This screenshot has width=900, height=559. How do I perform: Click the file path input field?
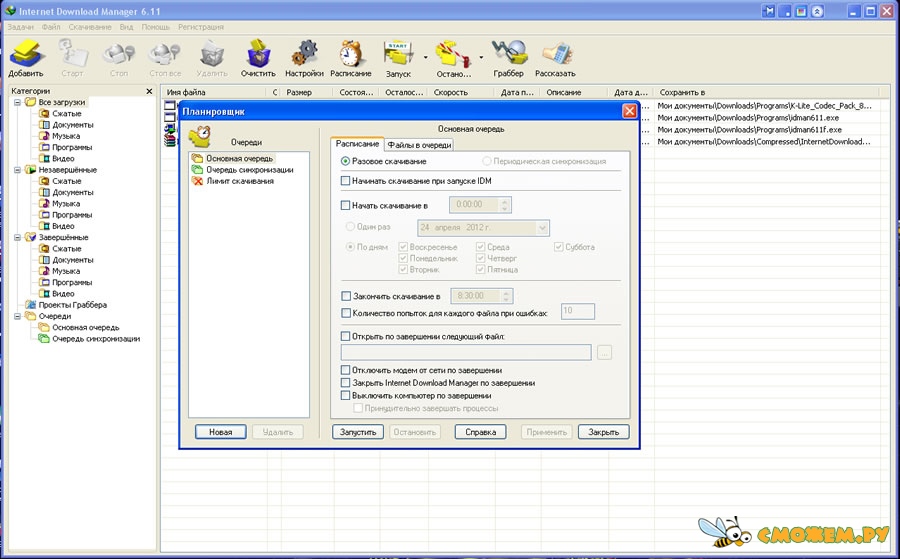coord(466,352)
